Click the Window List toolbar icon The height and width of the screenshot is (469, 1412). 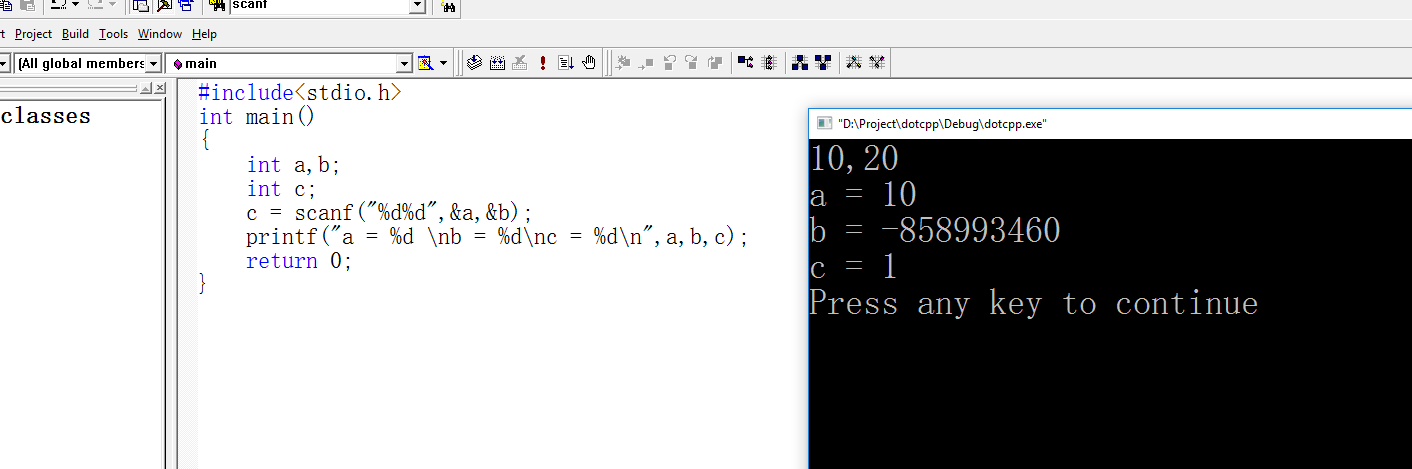185,6
